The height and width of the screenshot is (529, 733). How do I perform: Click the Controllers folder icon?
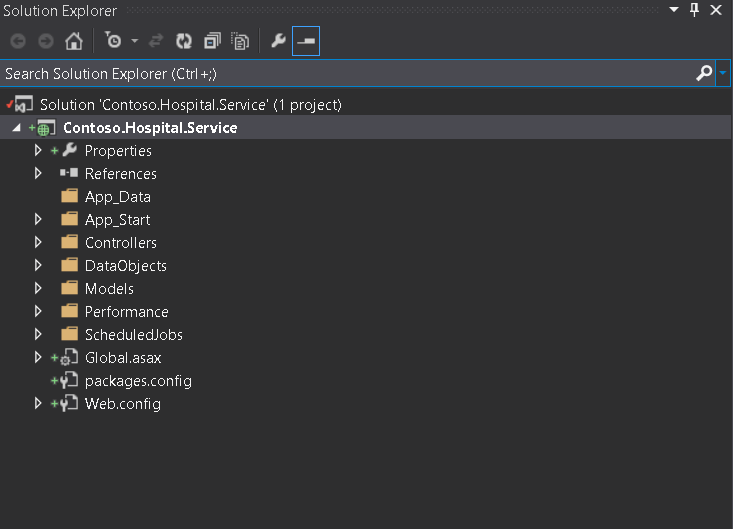coord(70,242)
